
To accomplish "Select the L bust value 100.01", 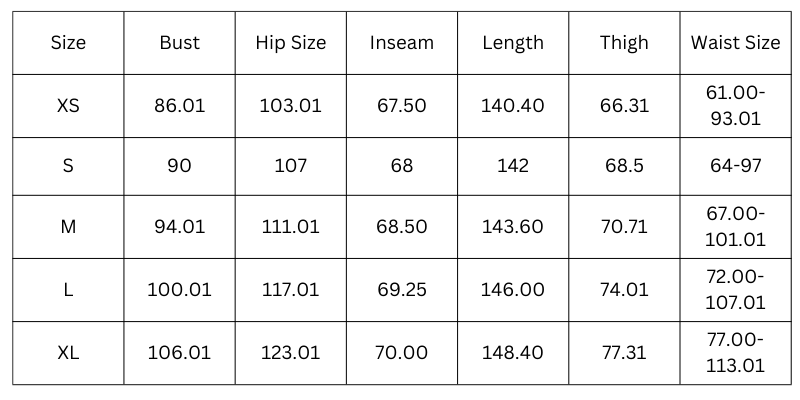I will tap(180, 289).
